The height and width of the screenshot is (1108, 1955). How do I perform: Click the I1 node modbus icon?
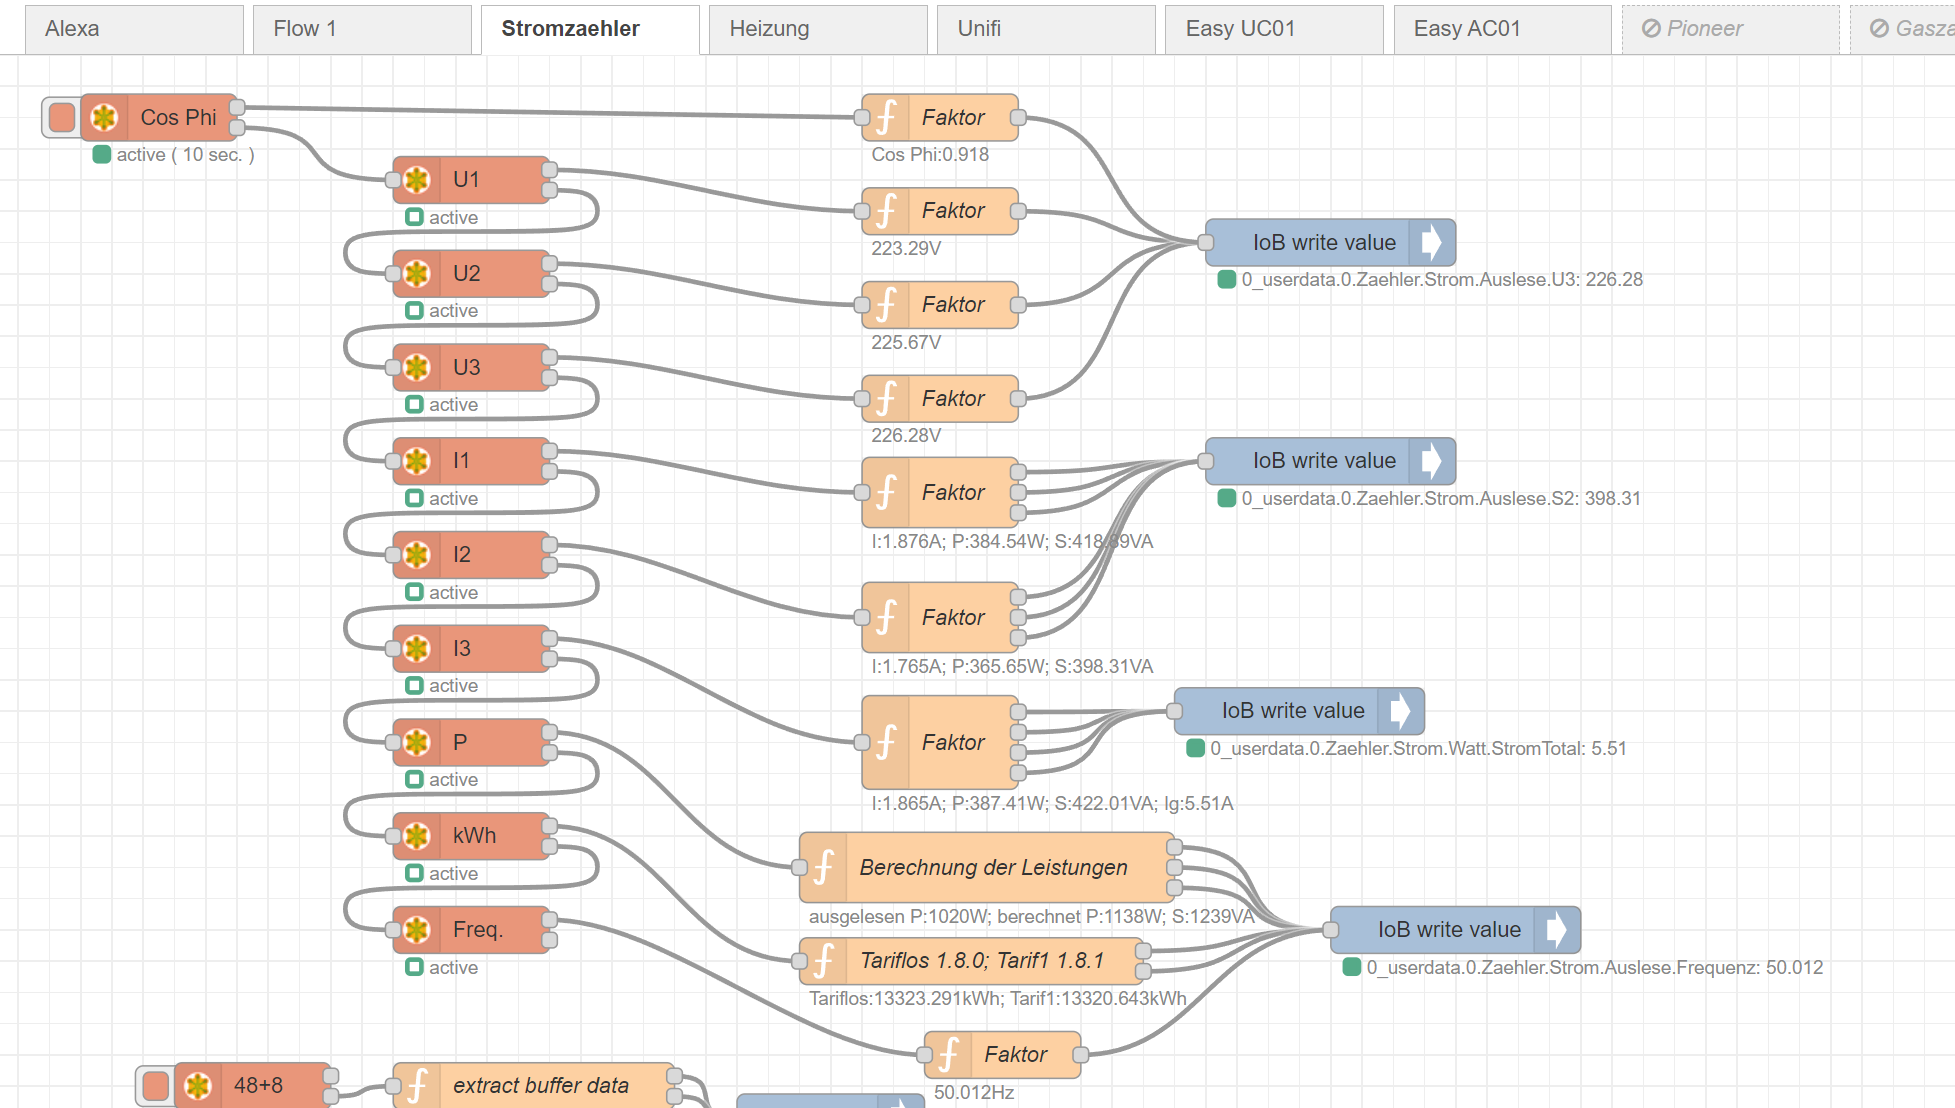(x=416, y=461)
